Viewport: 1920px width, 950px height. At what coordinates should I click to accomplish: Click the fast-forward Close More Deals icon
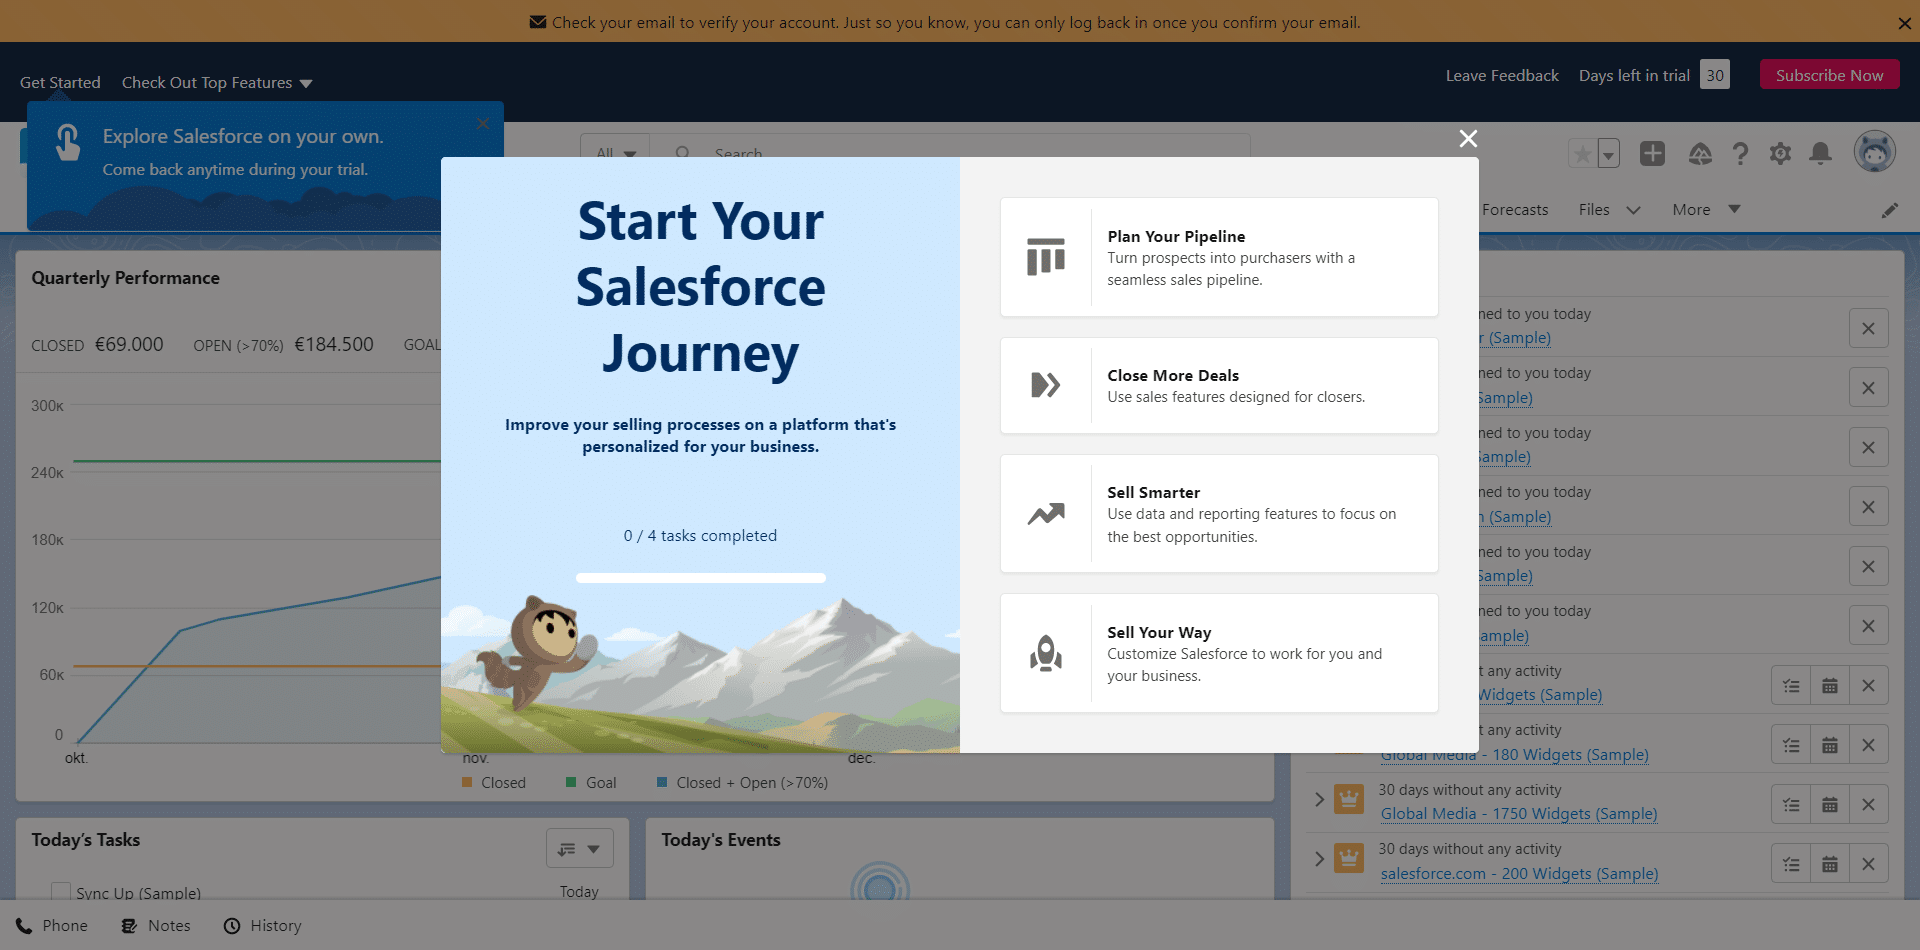click(1046, 385)
